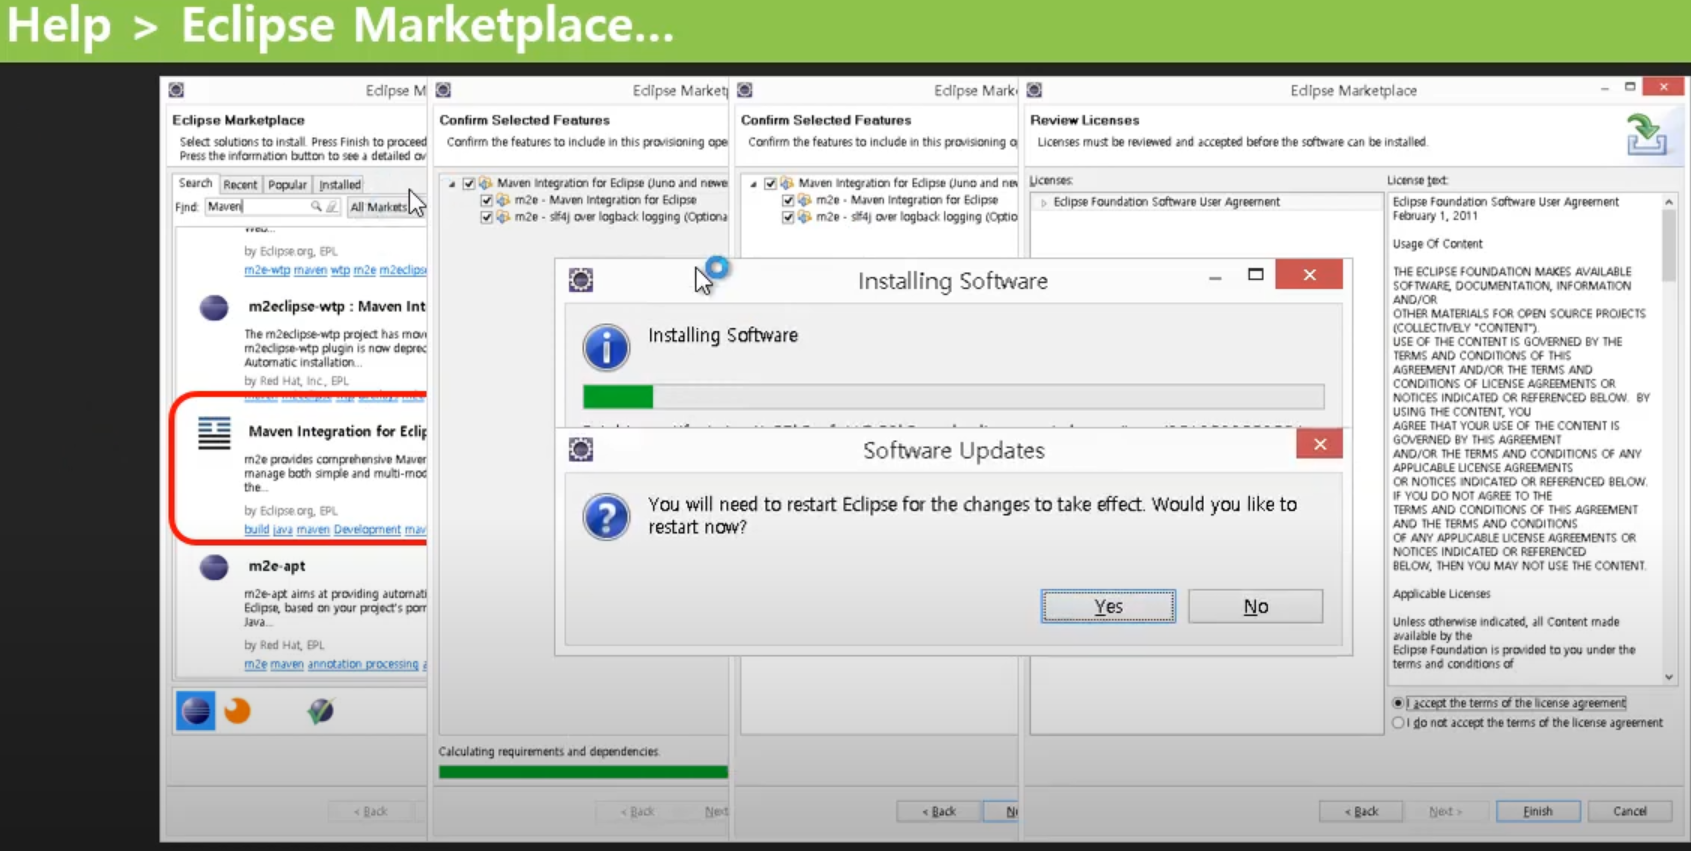Select I do not accept the license terms
Viewport: 1691px width, 851px height.
point(1399,722)
